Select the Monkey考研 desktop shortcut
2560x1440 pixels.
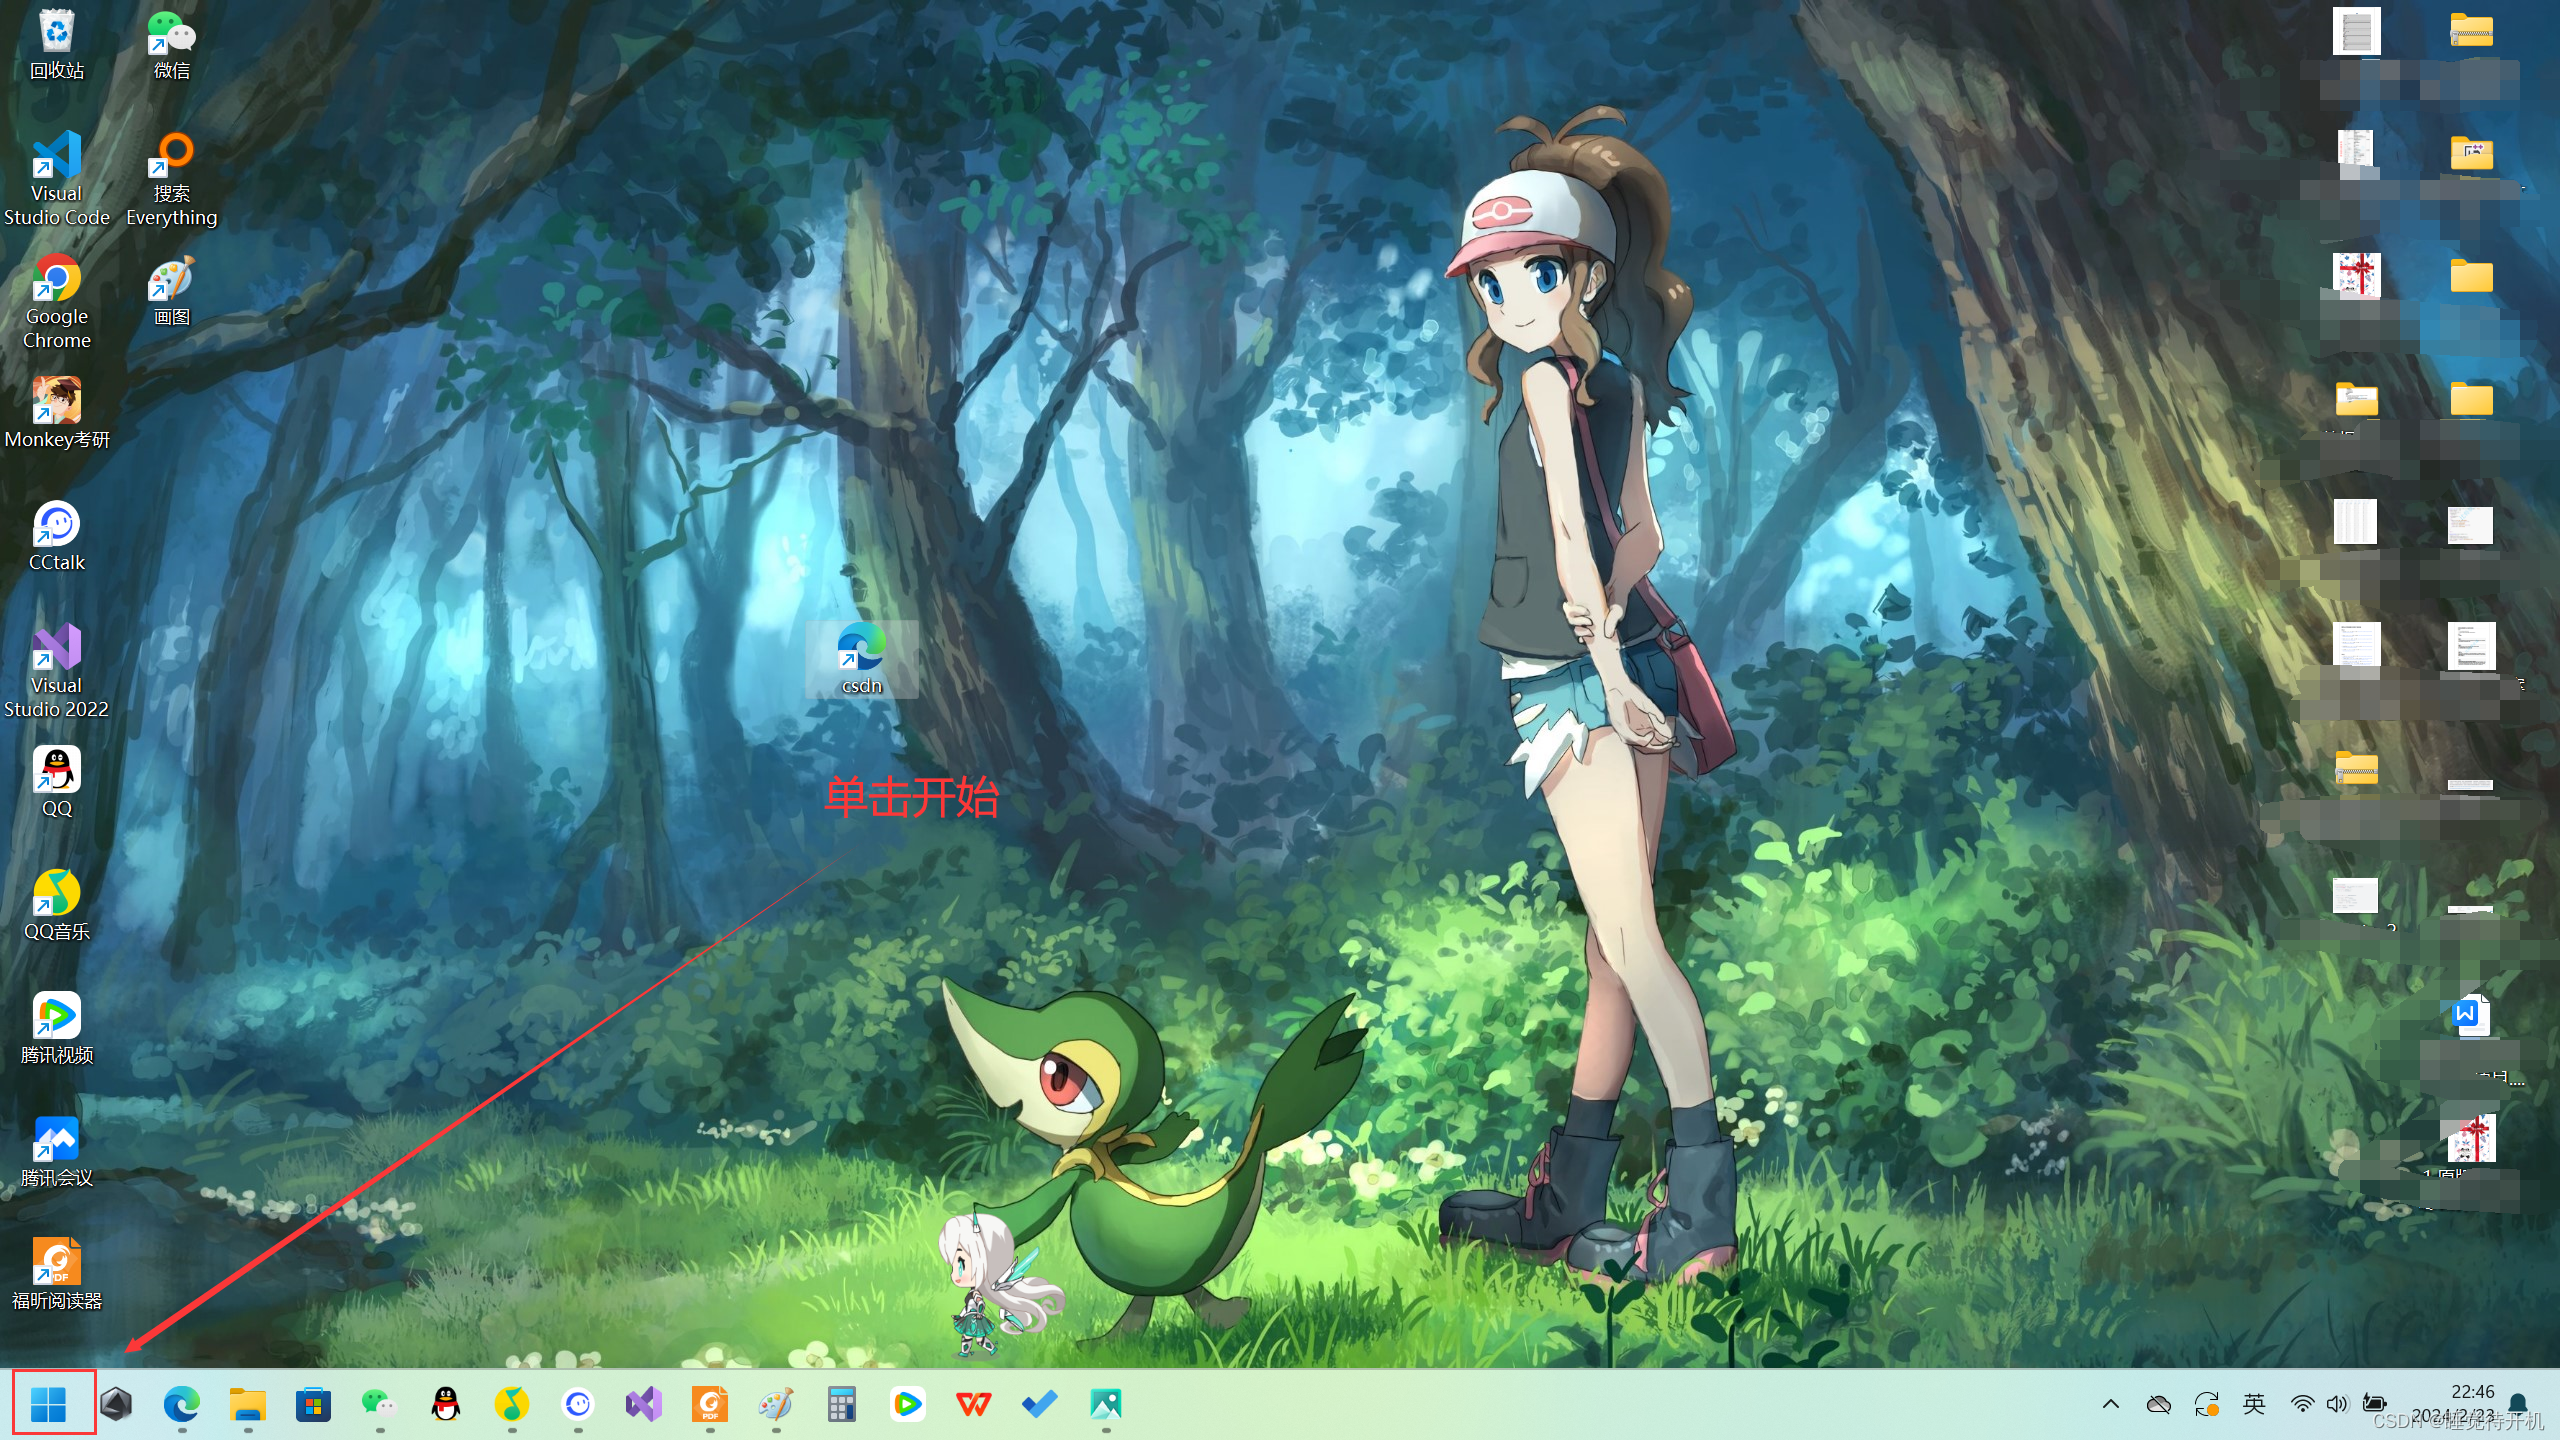point(57,413)
